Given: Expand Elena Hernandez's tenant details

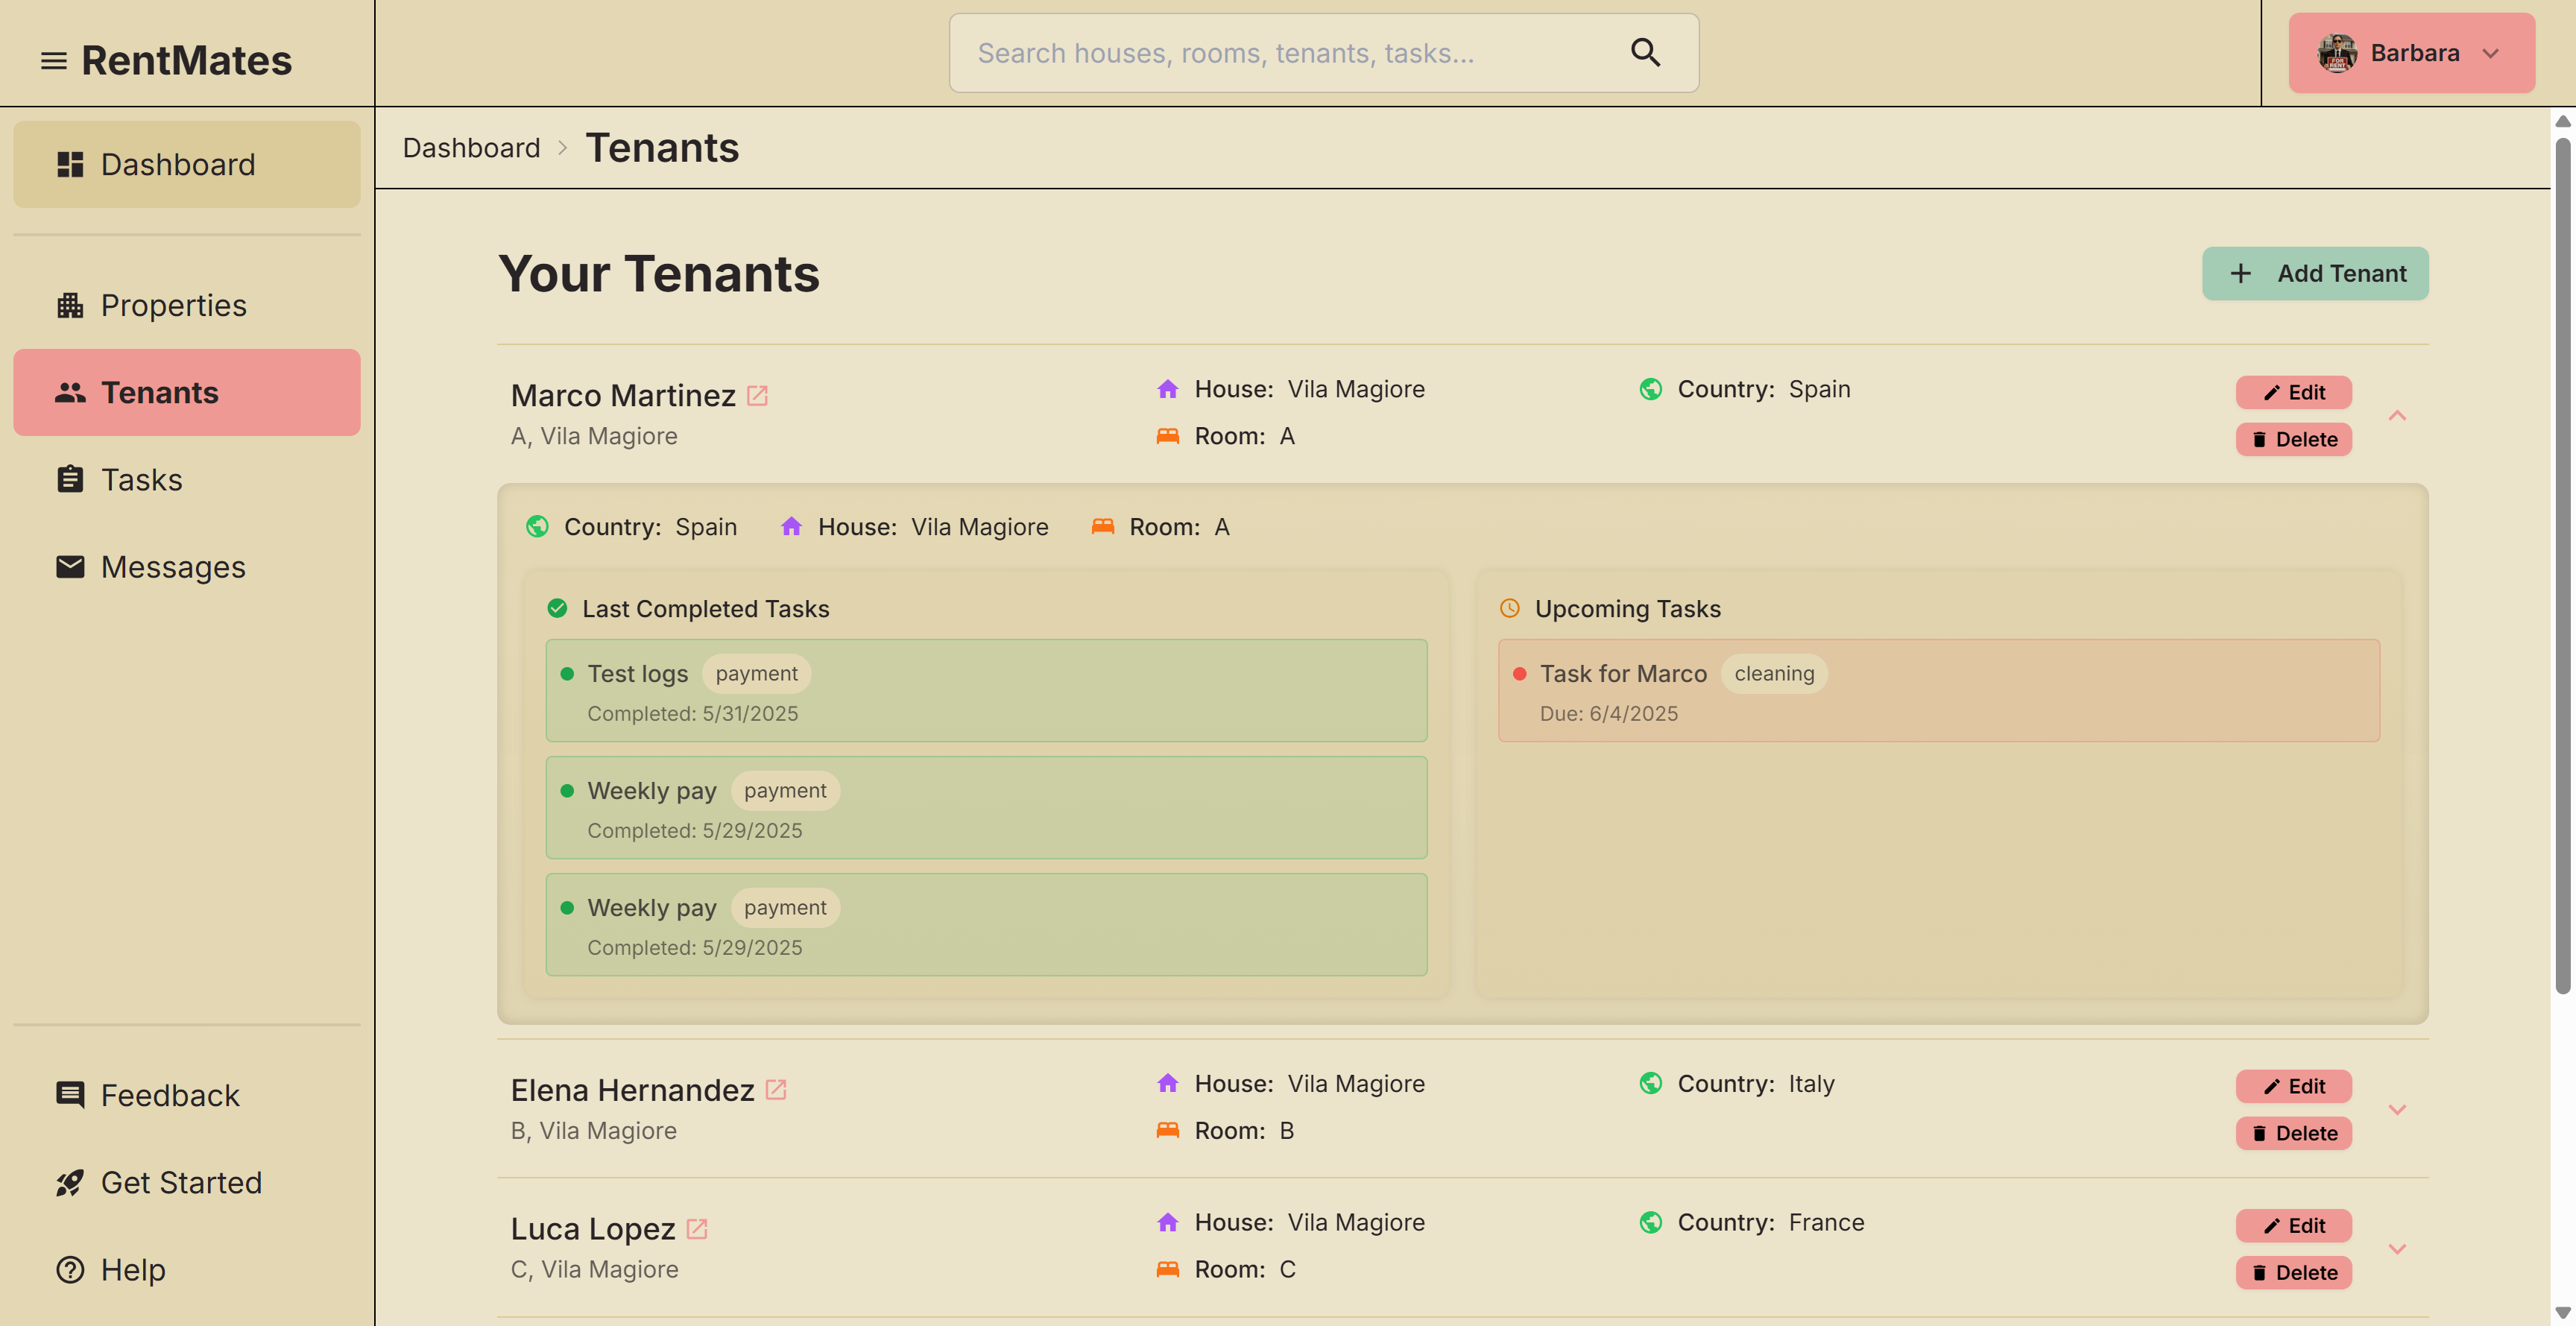Looking at the screenshot, I should click(2398, 1108).
